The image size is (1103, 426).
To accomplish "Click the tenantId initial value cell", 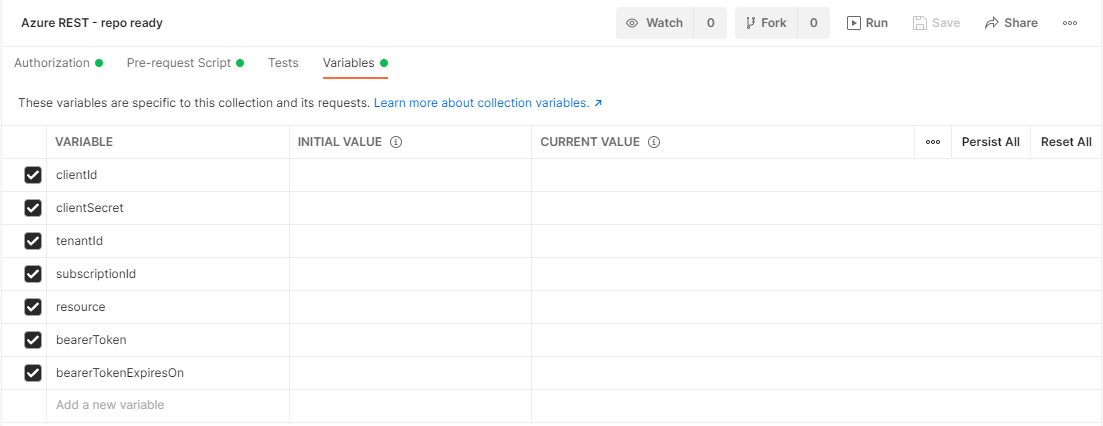I will coord(410,241).
